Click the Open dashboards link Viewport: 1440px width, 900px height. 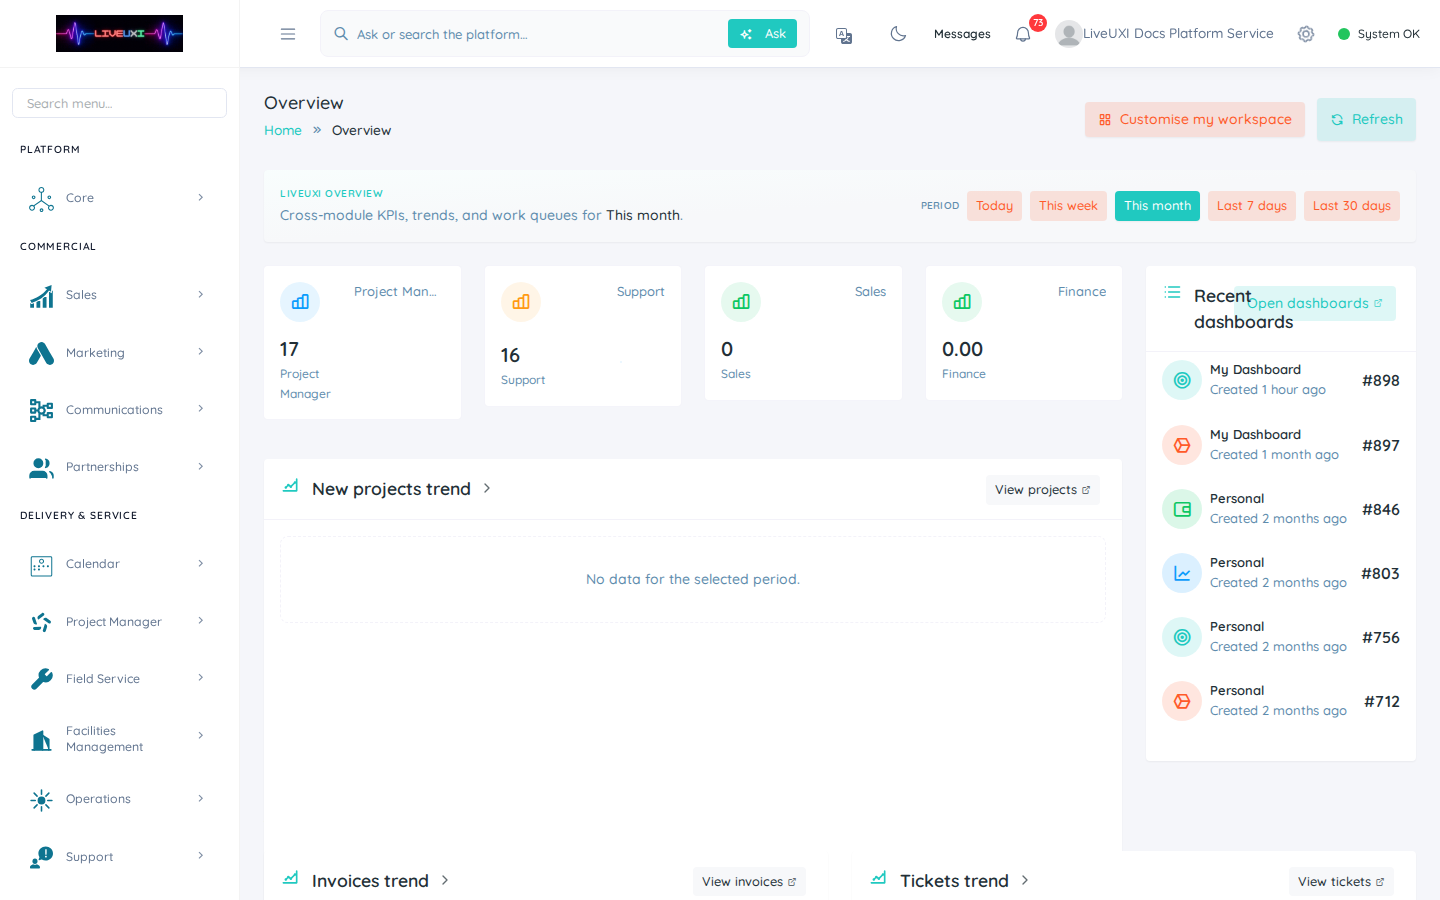tap(1315, 304)
